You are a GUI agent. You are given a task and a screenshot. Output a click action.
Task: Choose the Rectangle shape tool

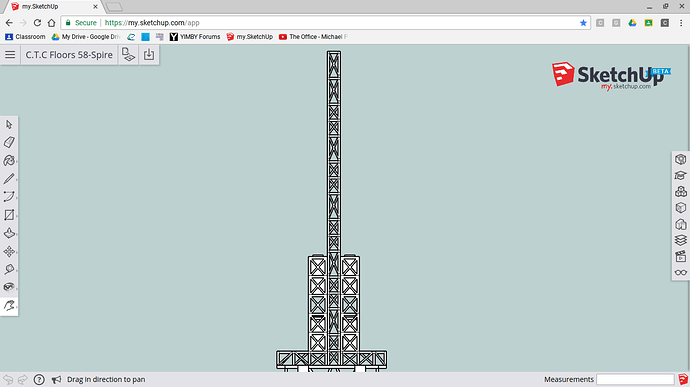point(9,215)
